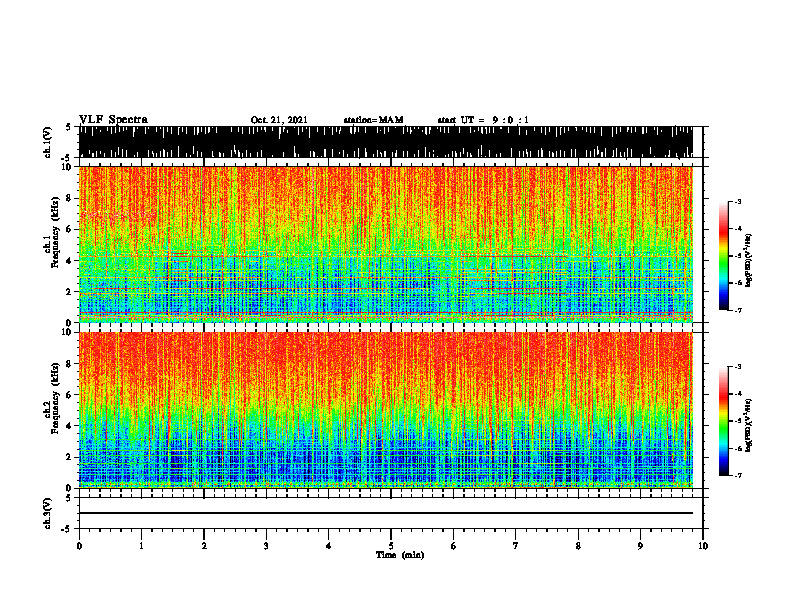
Task: Click the ch.2 colorbar log(PSD) unit label
Action: pos(749,426)
